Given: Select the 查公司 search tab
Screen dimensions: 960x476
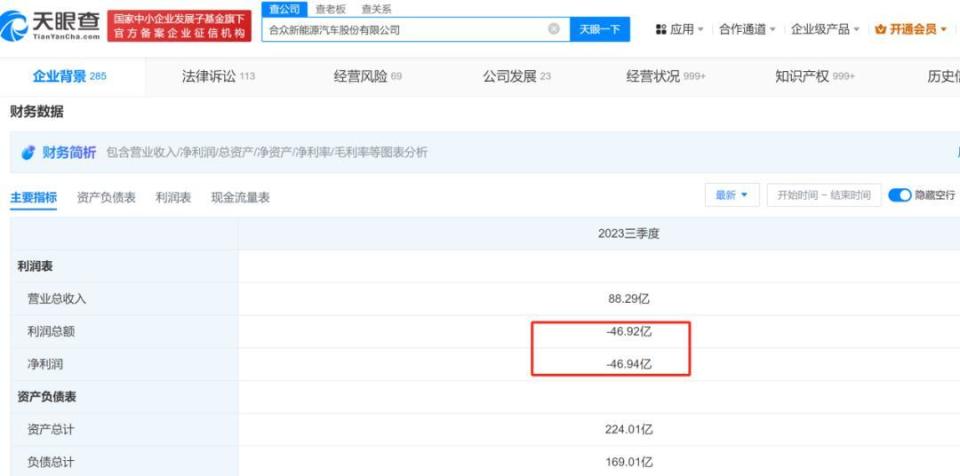Looking at the screenshot, I should [285, 9].
